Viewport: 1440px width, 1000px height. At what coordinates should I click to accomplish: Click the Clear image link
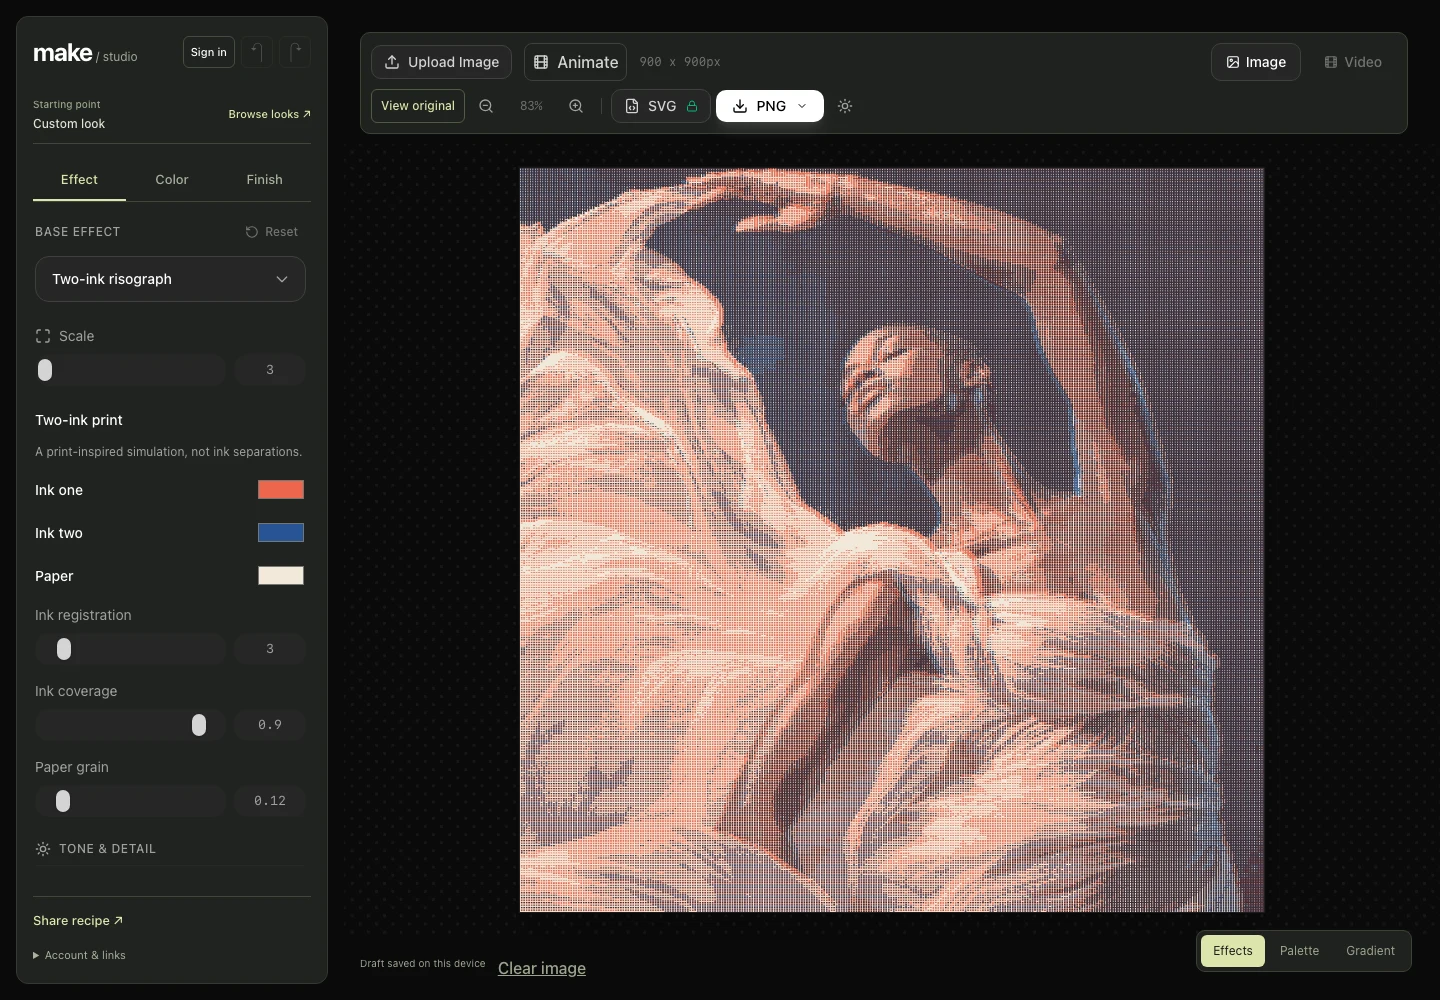point(542,968)
